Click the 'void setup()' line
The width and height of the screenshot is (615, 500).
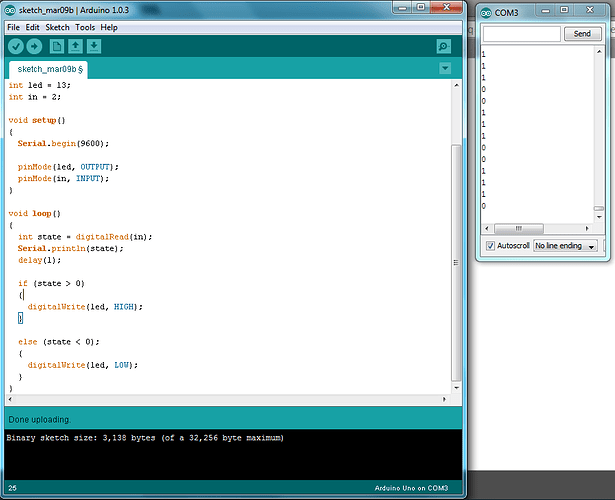tap(37, 120)
